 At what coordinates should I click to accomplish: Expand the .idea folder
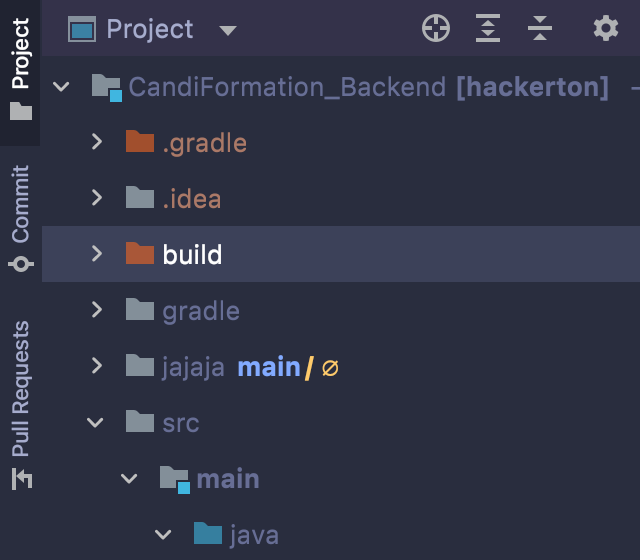(x=97, y=198)
